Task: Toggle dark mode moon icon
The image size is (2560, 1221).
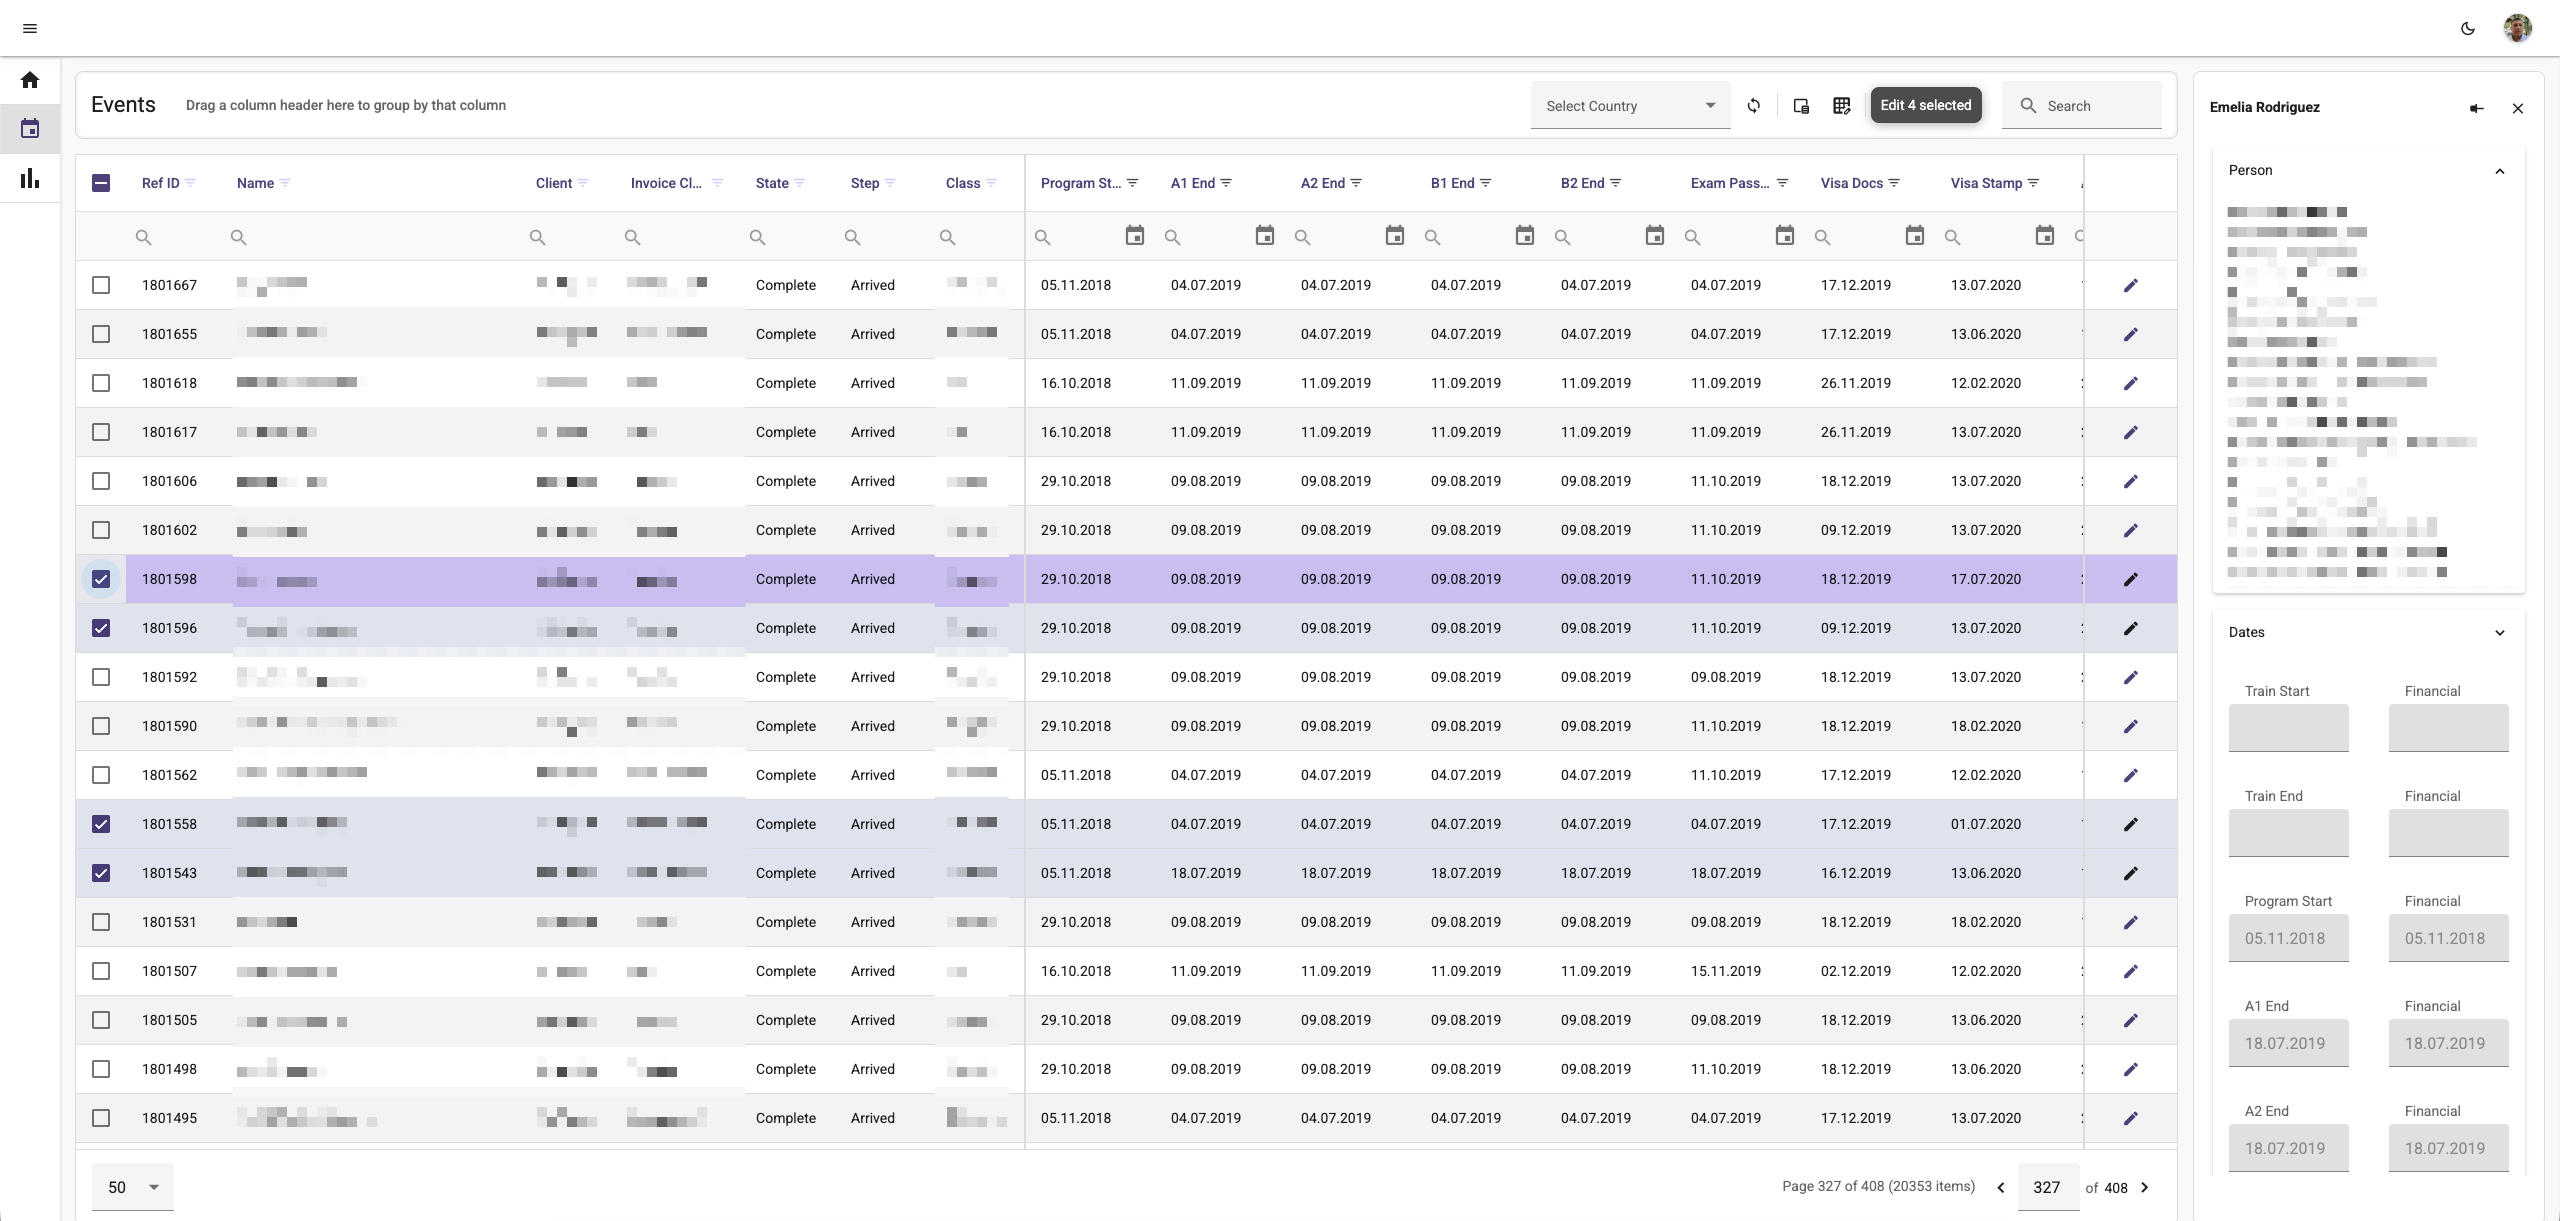Action: click(2467, 28)
